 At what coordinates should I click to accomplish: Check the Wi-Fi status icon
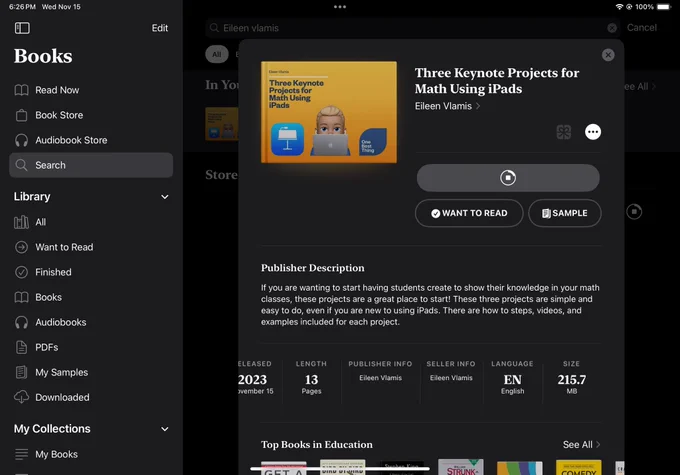[x=619, y=7]
